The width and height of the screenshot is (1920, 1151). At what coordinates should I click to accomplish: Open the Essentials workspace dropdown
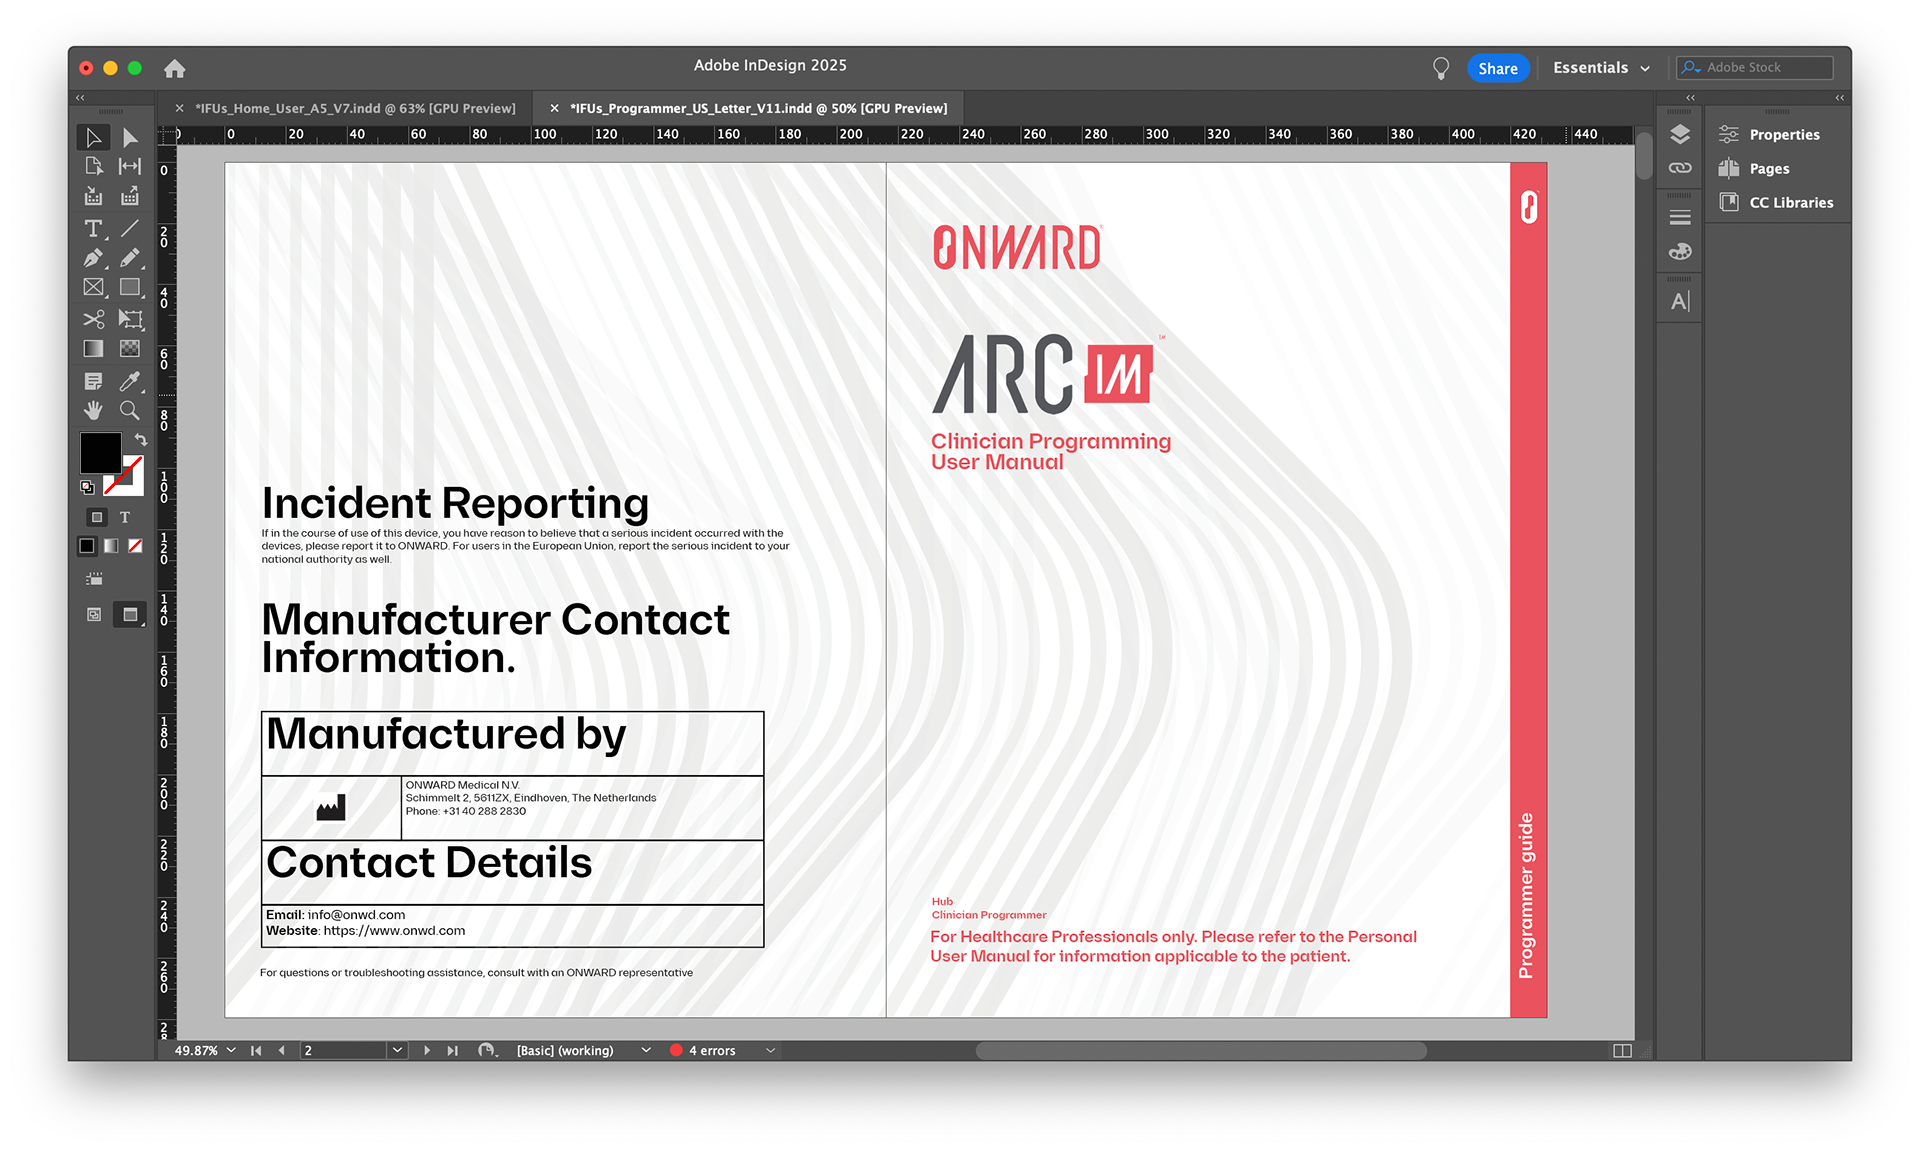tap(1601, 68)
